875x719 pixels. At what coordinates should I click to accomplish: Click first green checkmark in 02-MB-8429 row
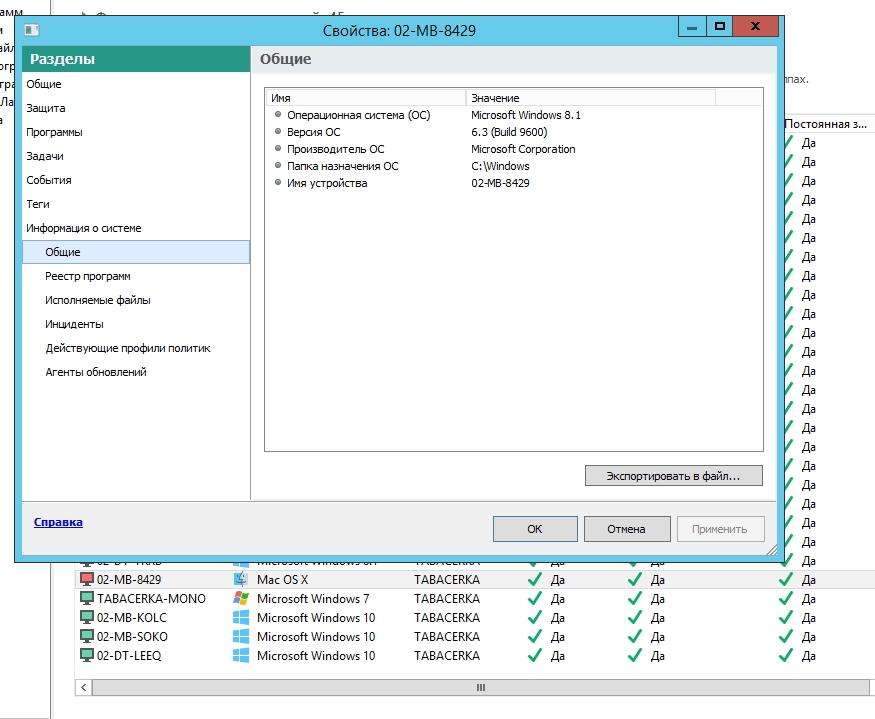pyautogui.click(x=535, y=579)
